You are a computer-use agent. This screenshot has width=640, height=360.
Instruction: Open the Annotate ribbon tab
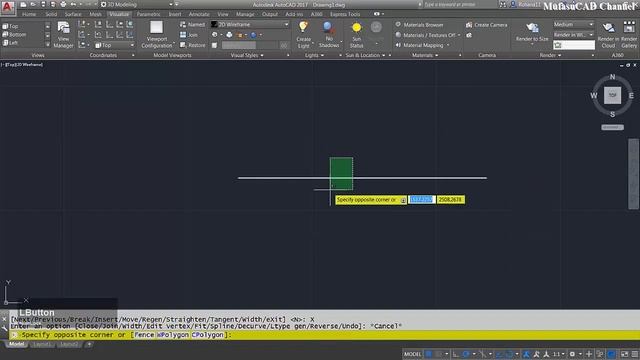pos(199,14)
